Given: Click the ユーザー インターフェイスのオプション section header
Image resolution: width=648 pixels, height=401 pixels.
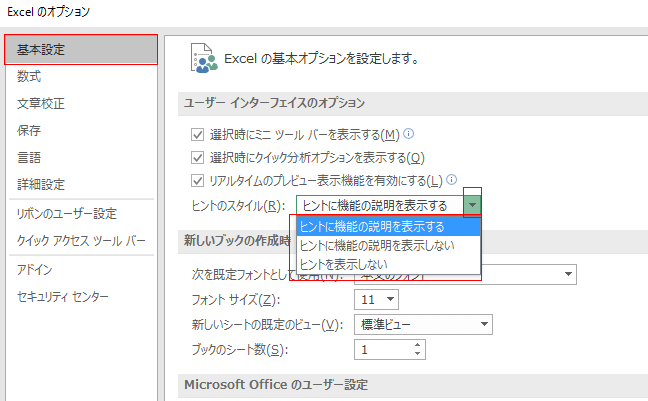Looking at the screenshot, I should pyautogui.click(x=274, y=103).
